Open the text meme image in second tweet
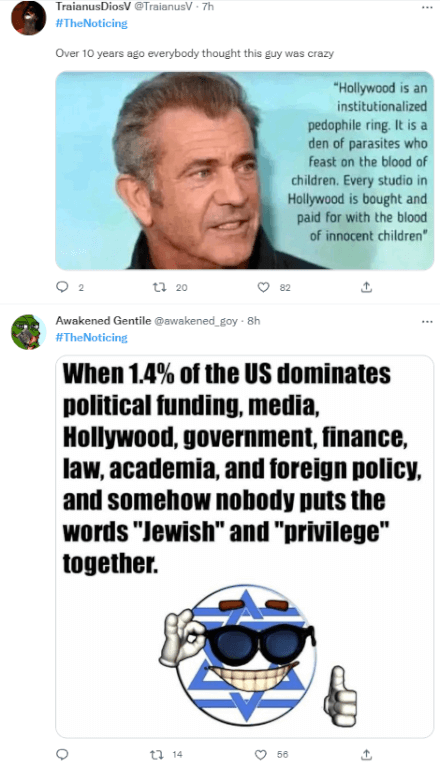Viewport: 440px width, 768px height. click(244, 547)
